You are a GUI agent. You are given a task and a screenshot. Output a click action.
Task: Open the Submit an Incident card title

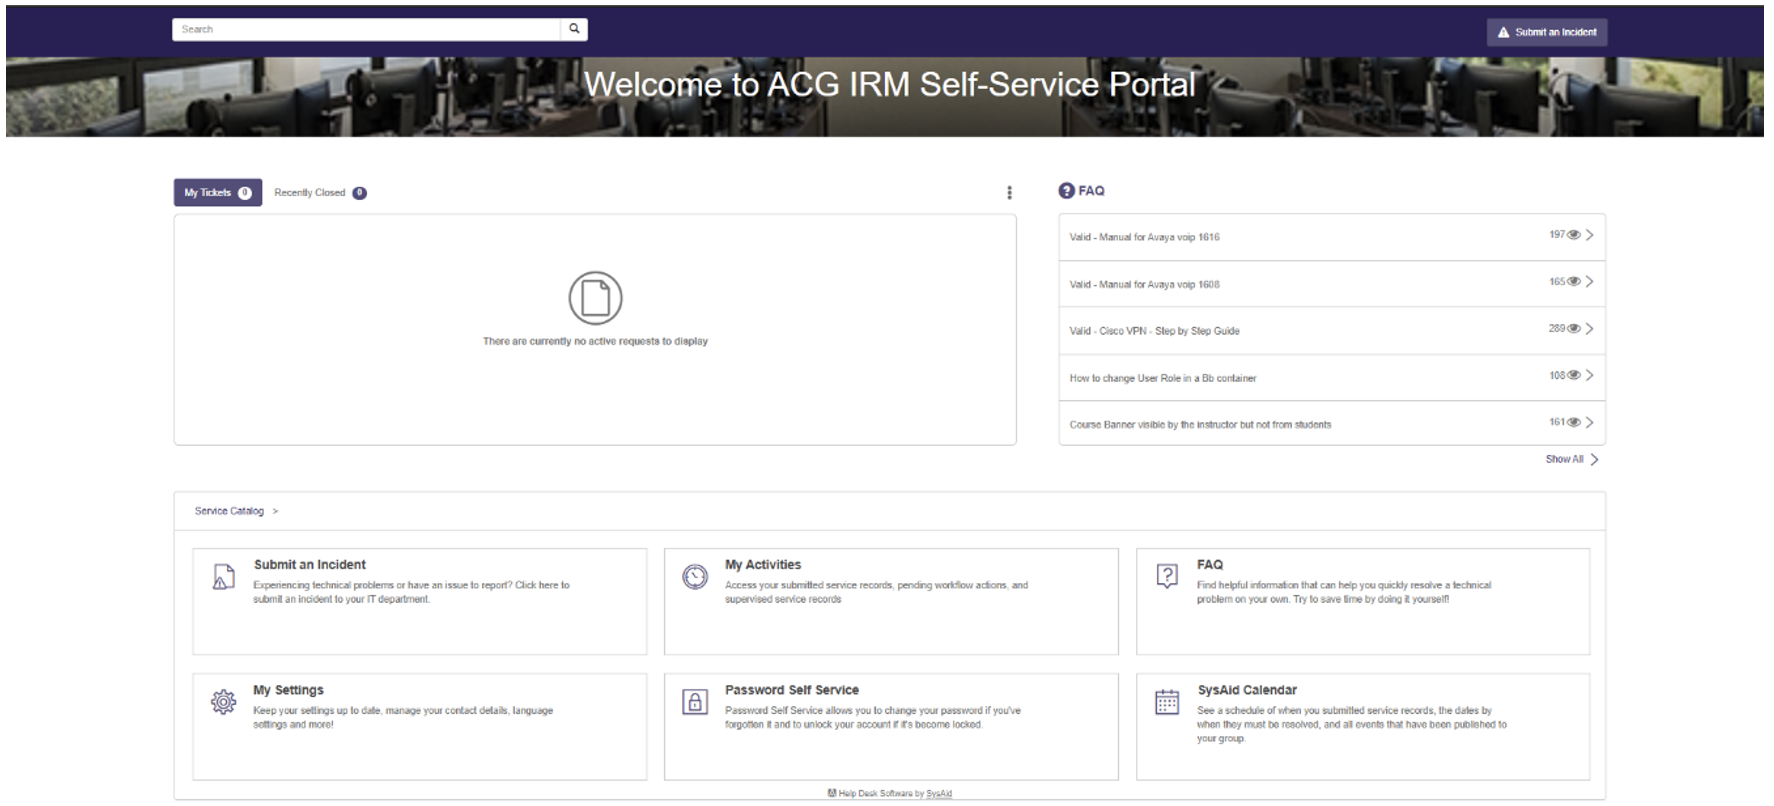[x=310, y=565]
